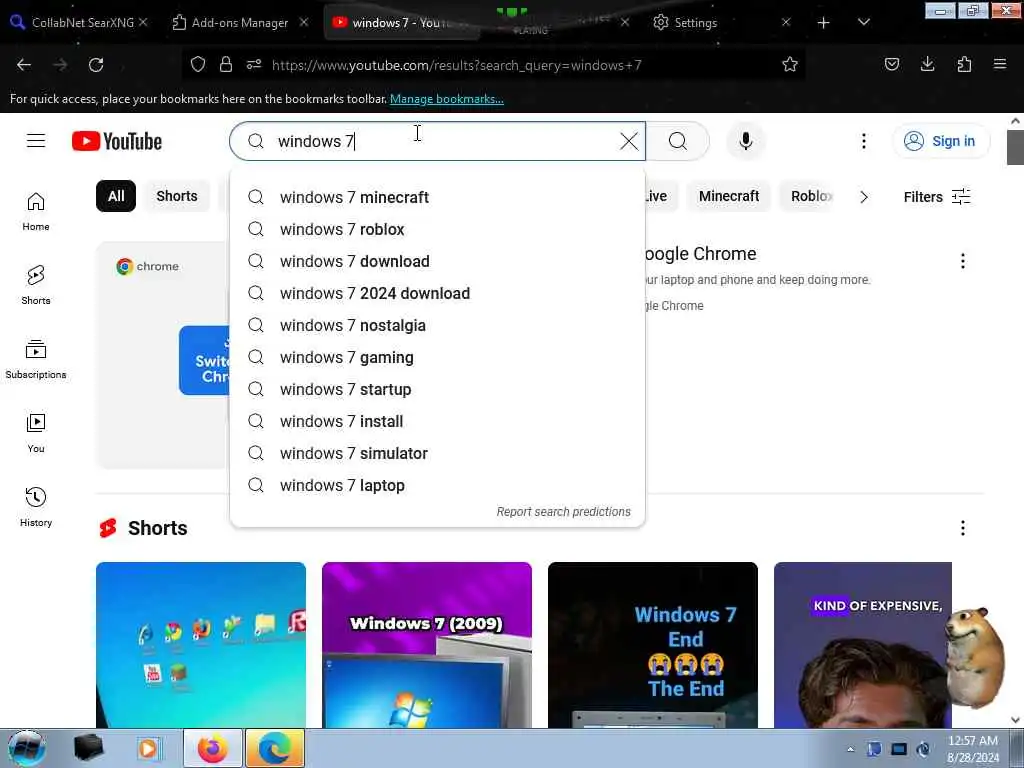
Task: Open the YouTube guide hamburger menu
Action: click(36, 141)
